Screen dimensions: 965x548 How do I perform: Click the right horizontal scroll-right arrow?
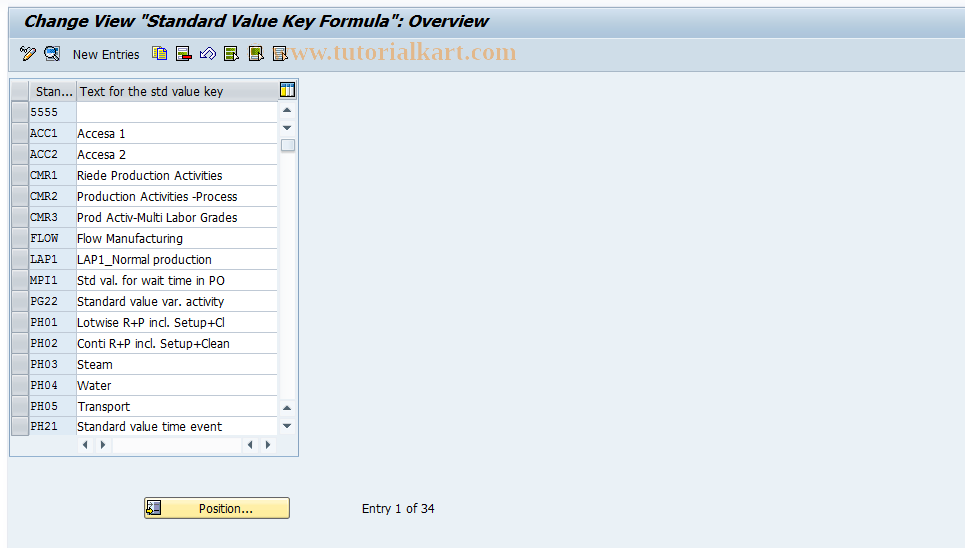pyautogui.click(x=268, y=445)
